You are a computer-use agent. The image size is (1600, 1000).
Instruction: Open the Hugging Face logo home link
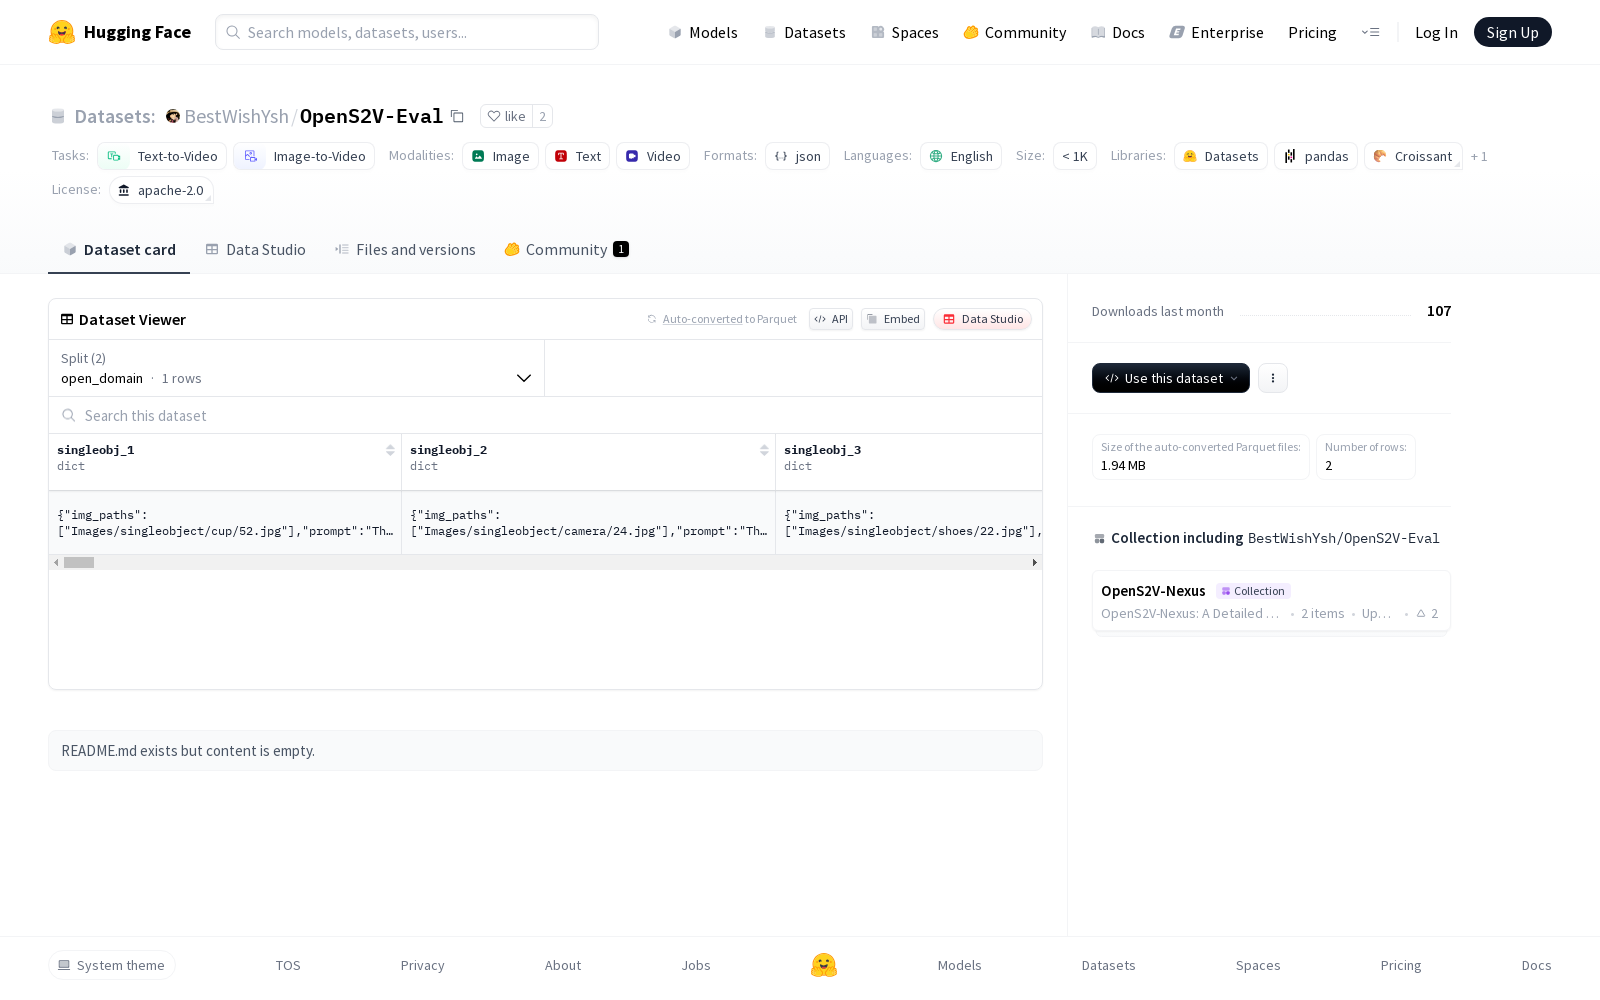pos(120,32)
